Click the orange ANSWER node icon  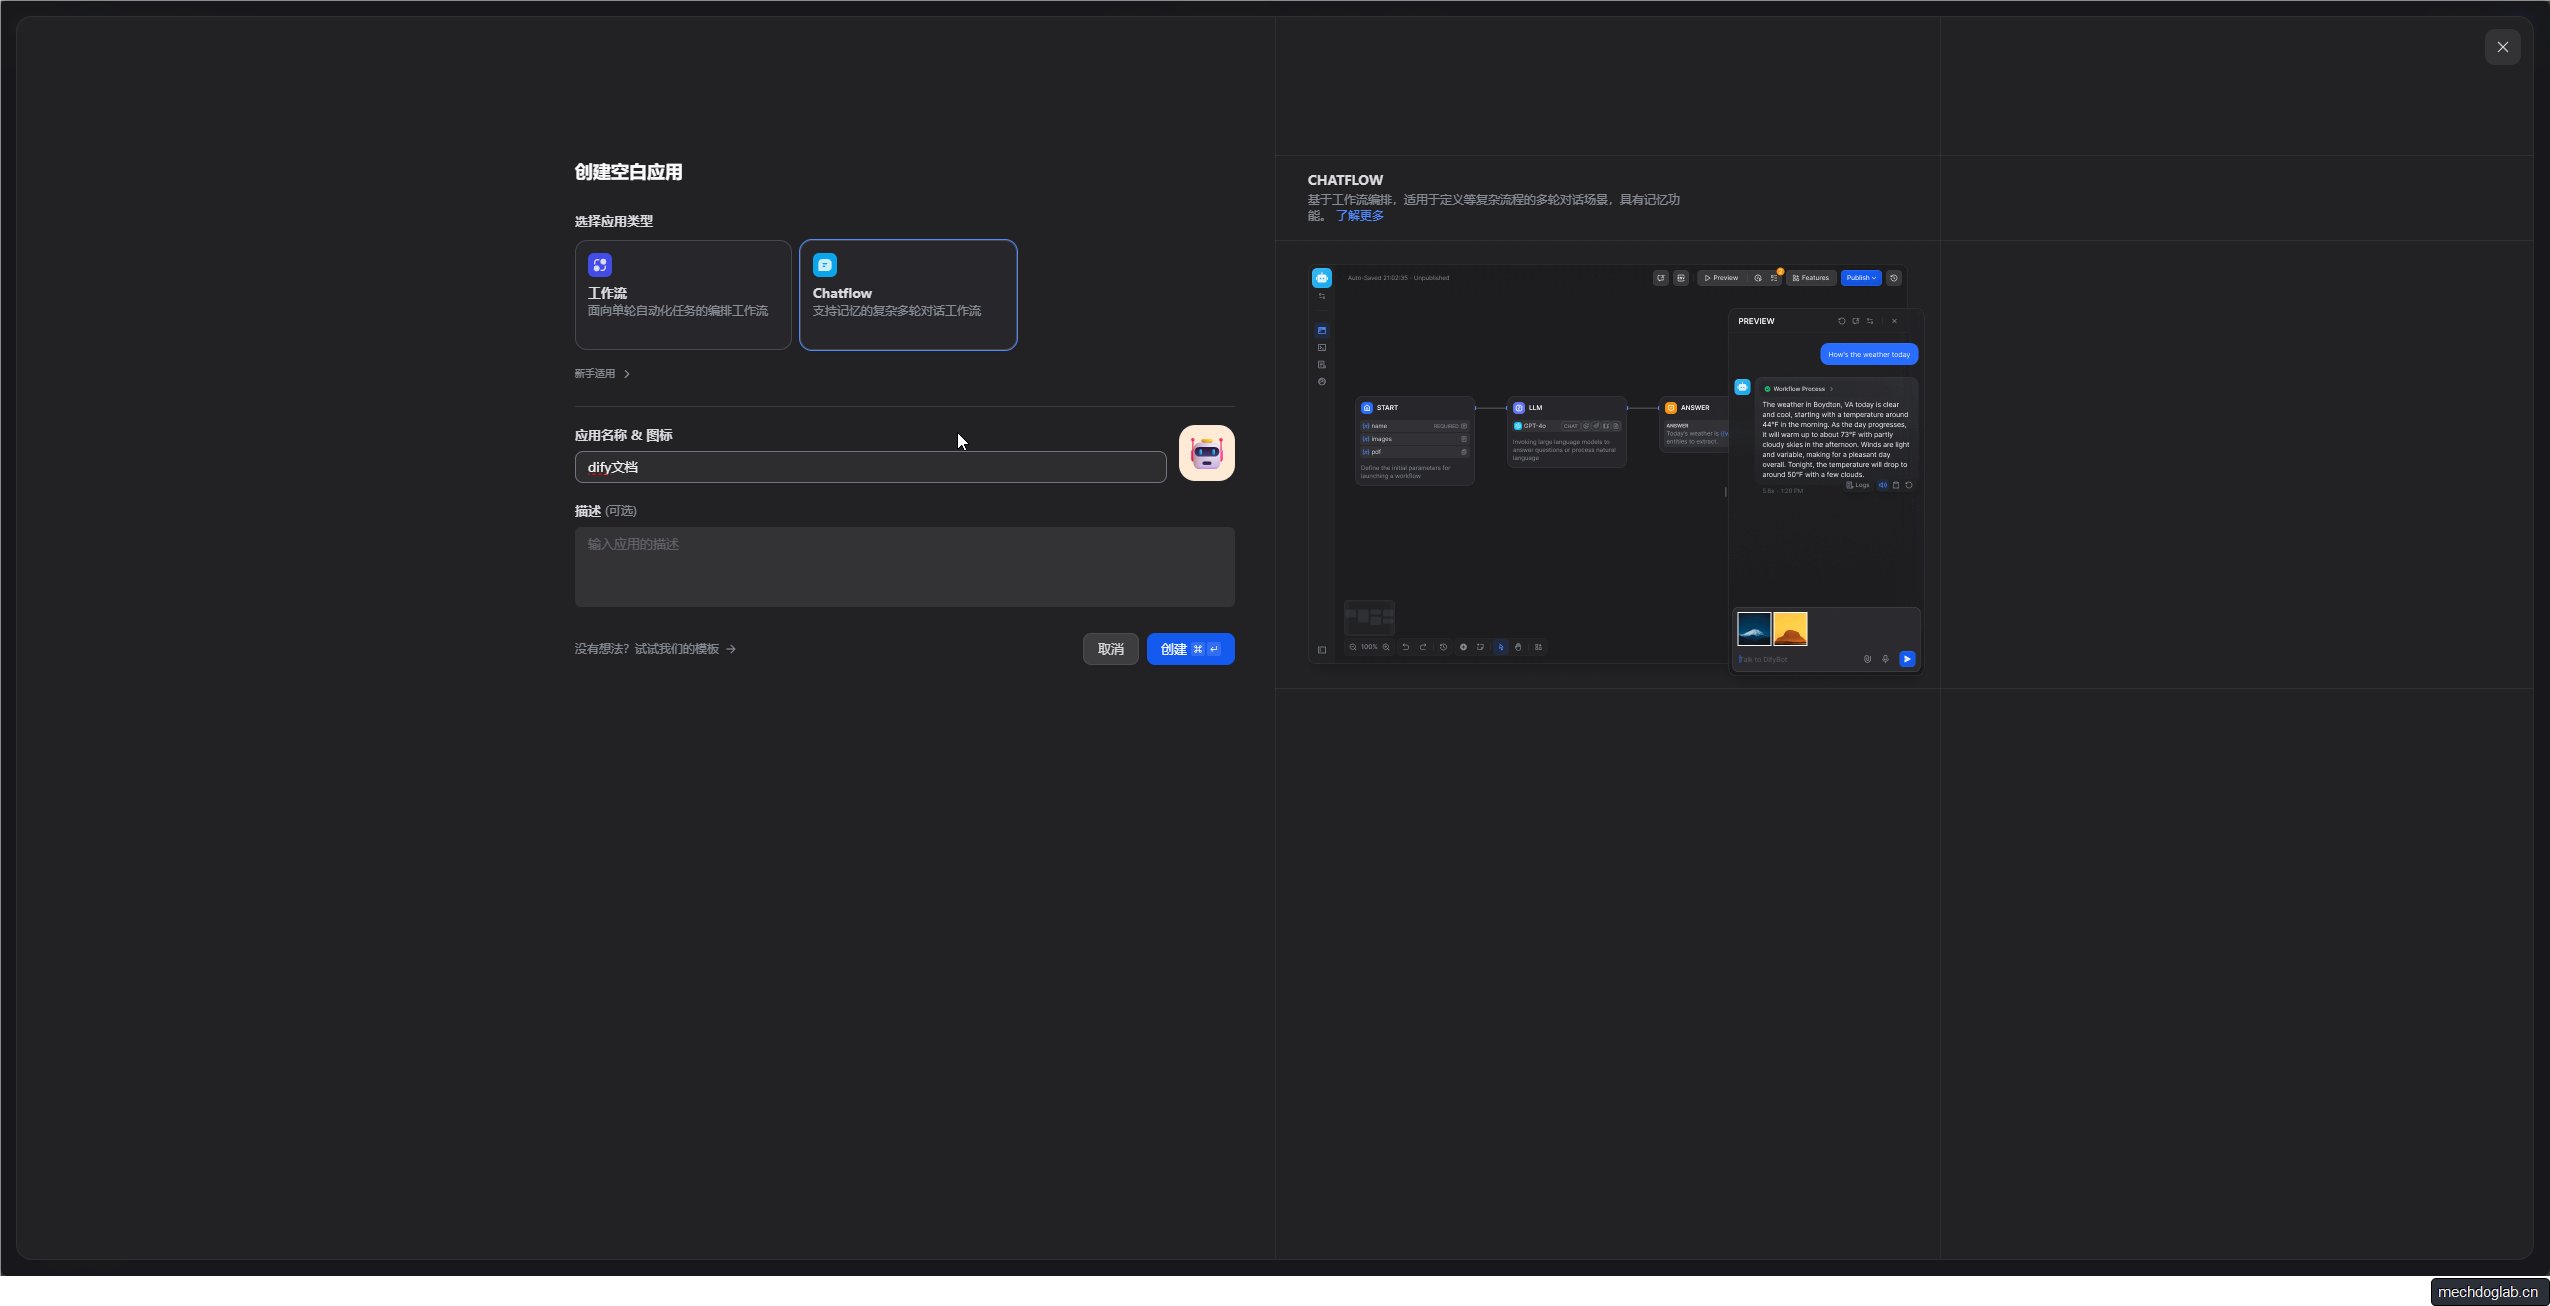coord(1670,408)
